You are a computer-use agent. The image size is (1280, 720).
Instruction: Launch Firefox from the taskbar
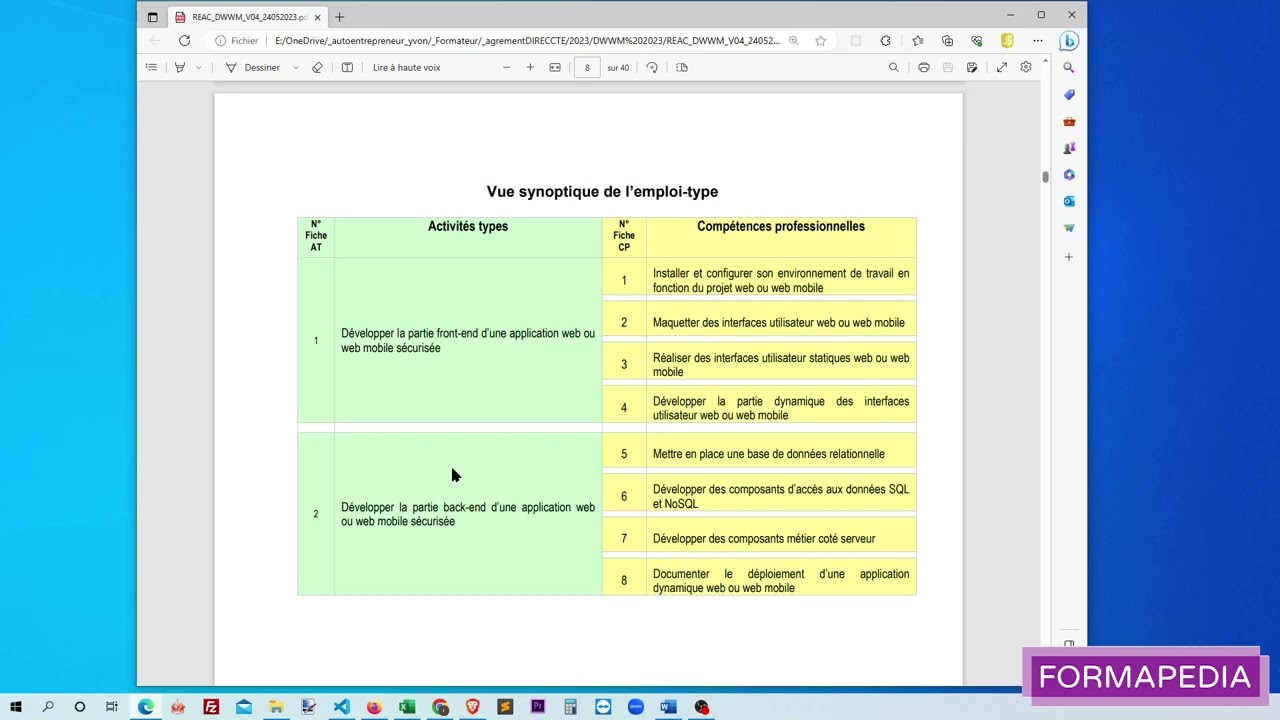(x=374, y=707)
